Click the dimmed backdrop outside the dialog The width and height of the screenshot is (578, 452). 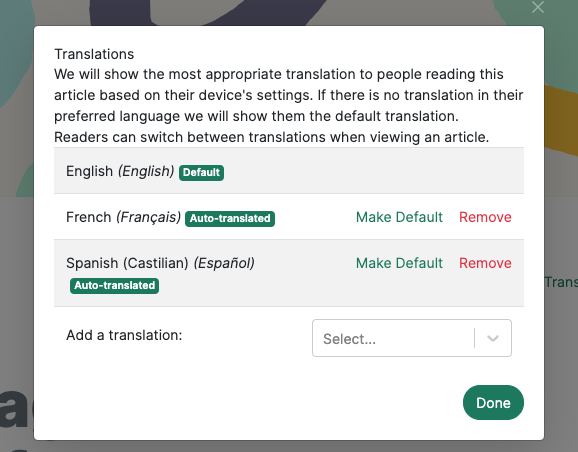pos(17,295)
